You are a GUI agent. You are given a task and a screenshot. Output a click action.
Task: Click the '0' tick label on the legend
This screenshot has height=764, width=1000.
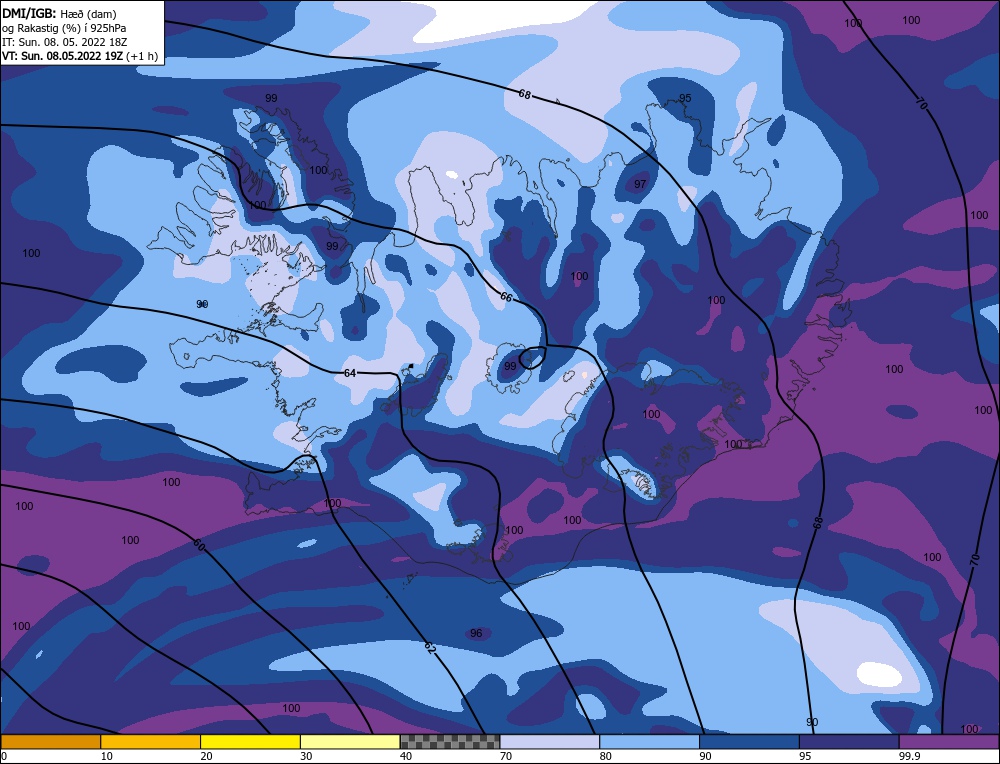click(4, 756)
